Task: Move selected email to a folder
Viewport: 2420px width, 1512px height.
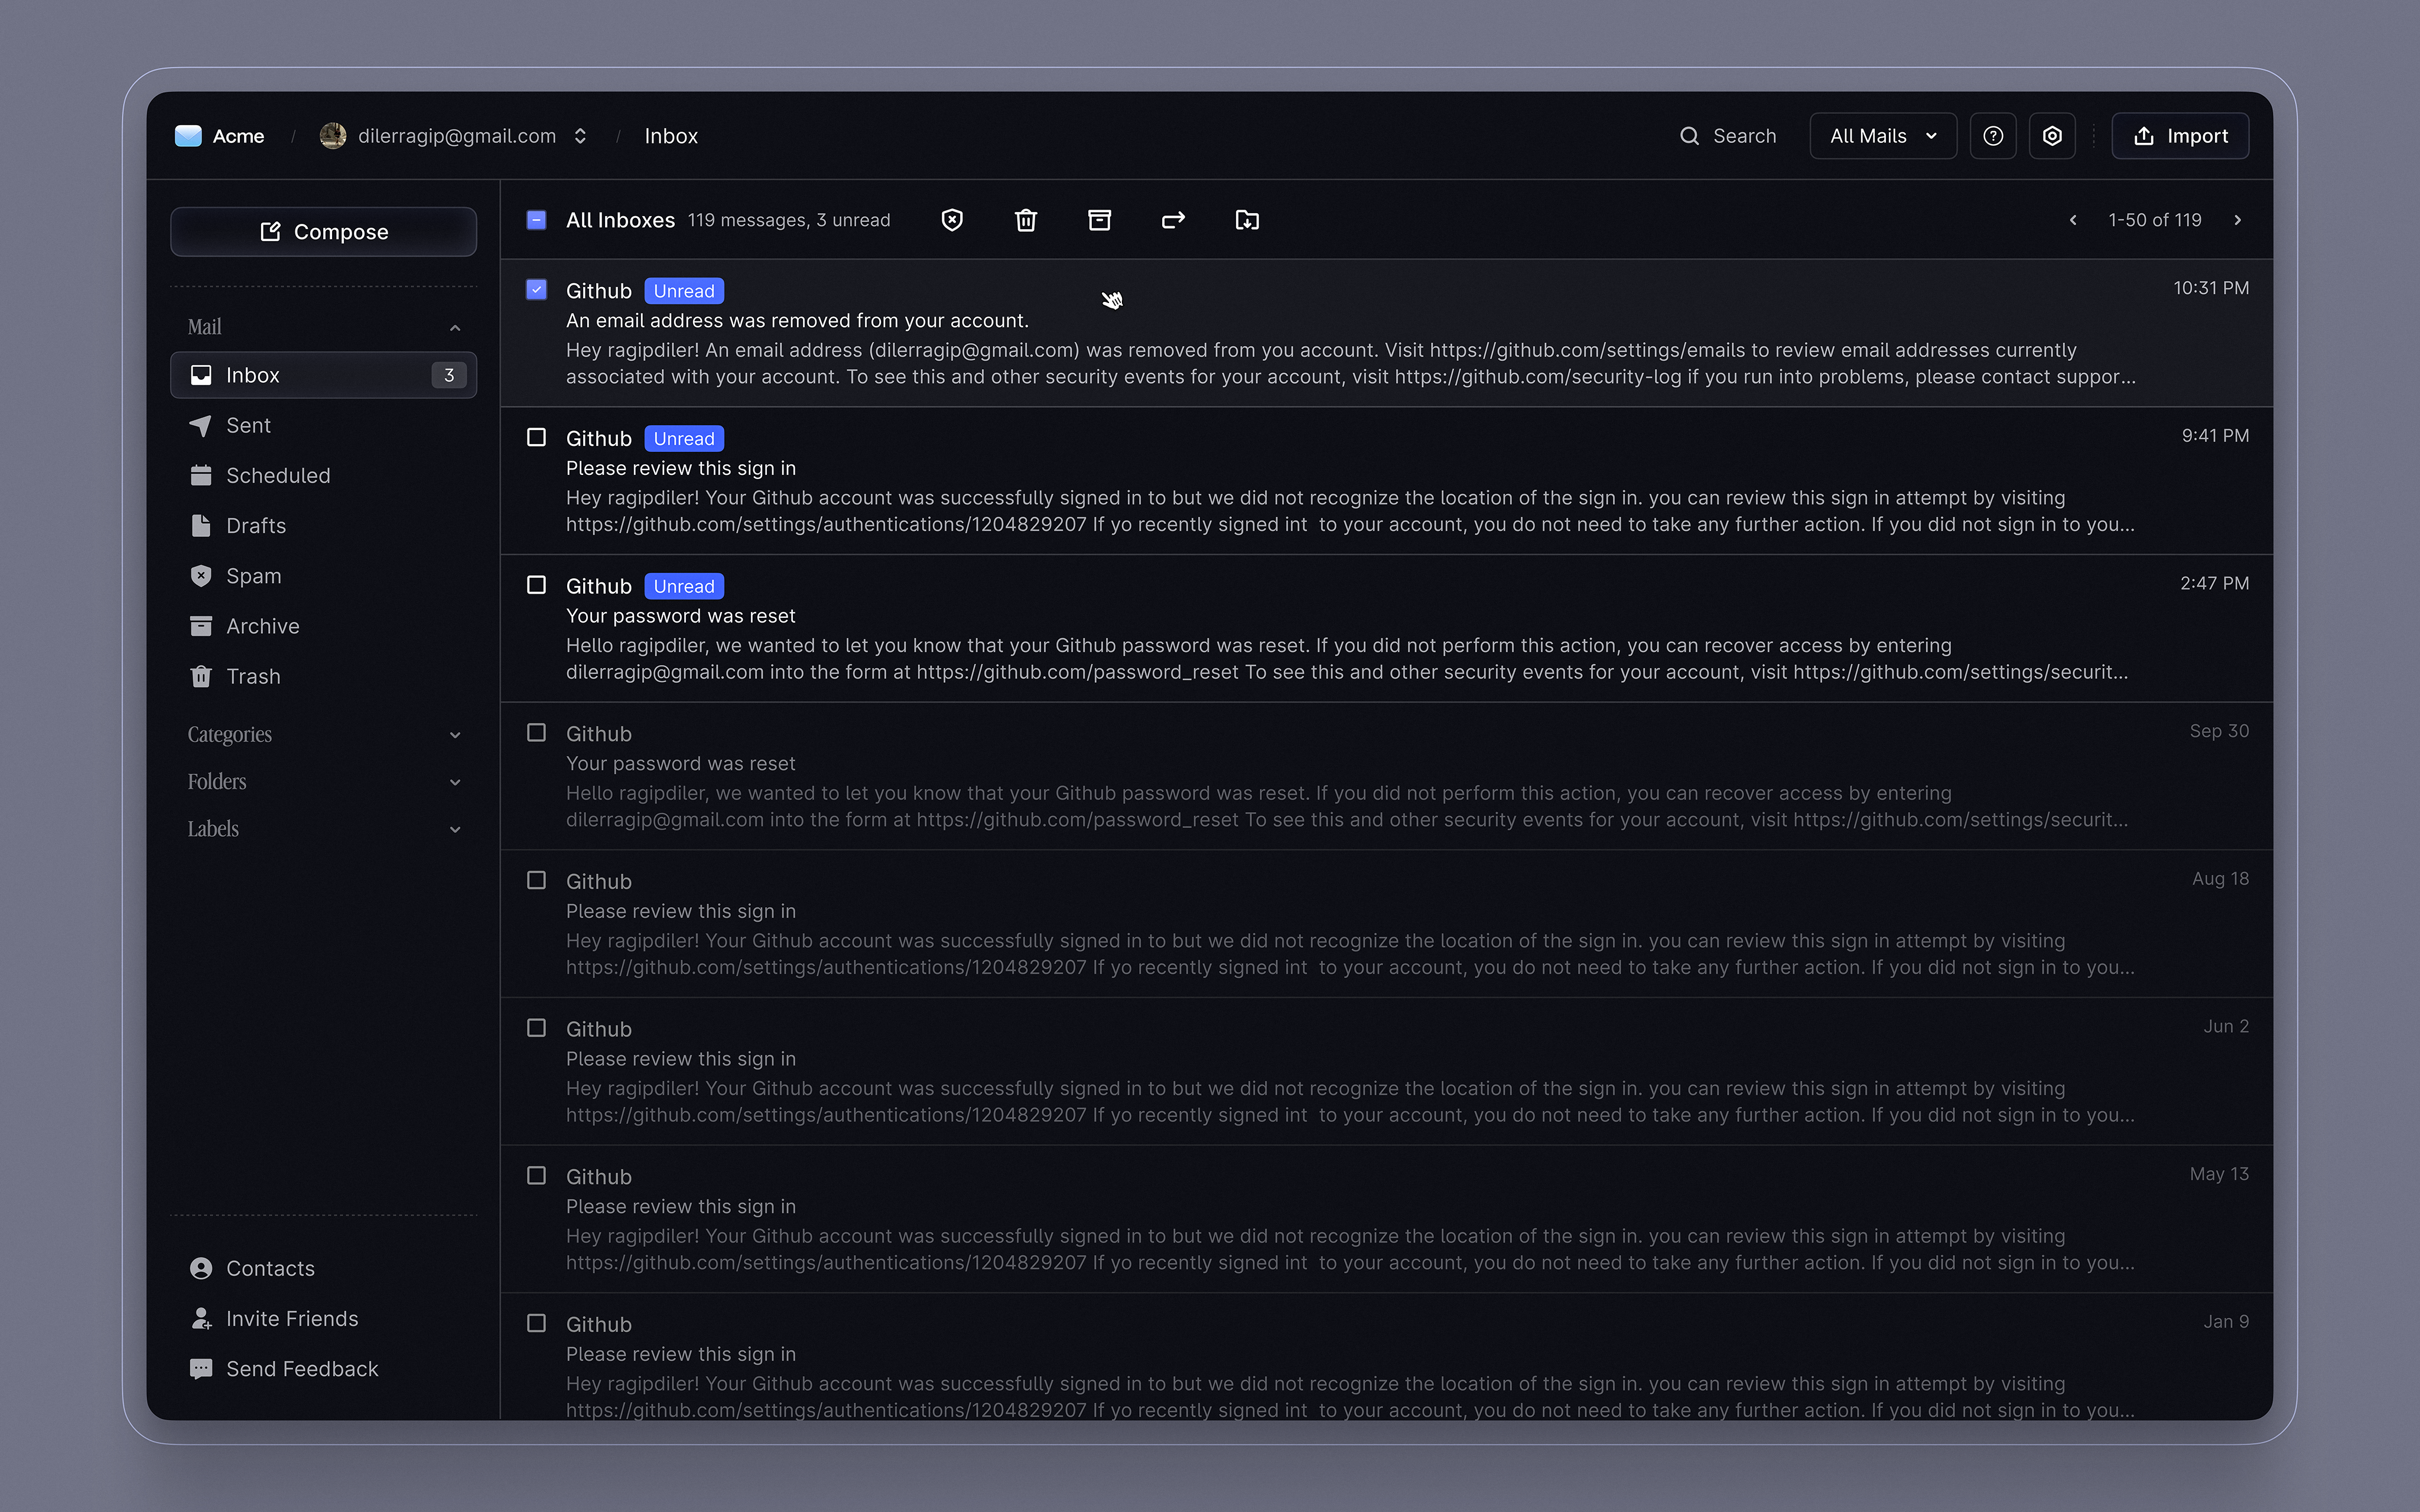Action: pyautogui.click(x=1245, y=220)
